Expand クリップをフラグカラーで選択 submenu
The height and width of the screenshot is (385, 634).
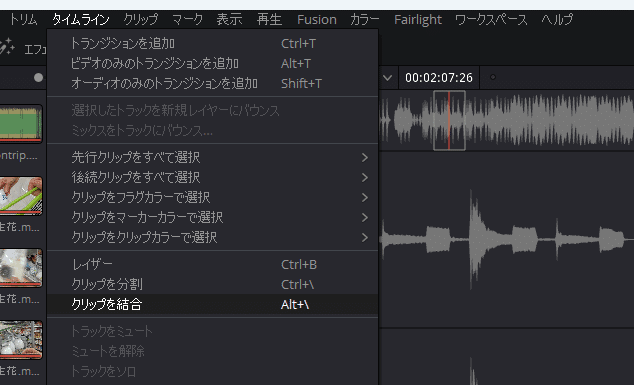pyautogui.click(x=213, y=197)
